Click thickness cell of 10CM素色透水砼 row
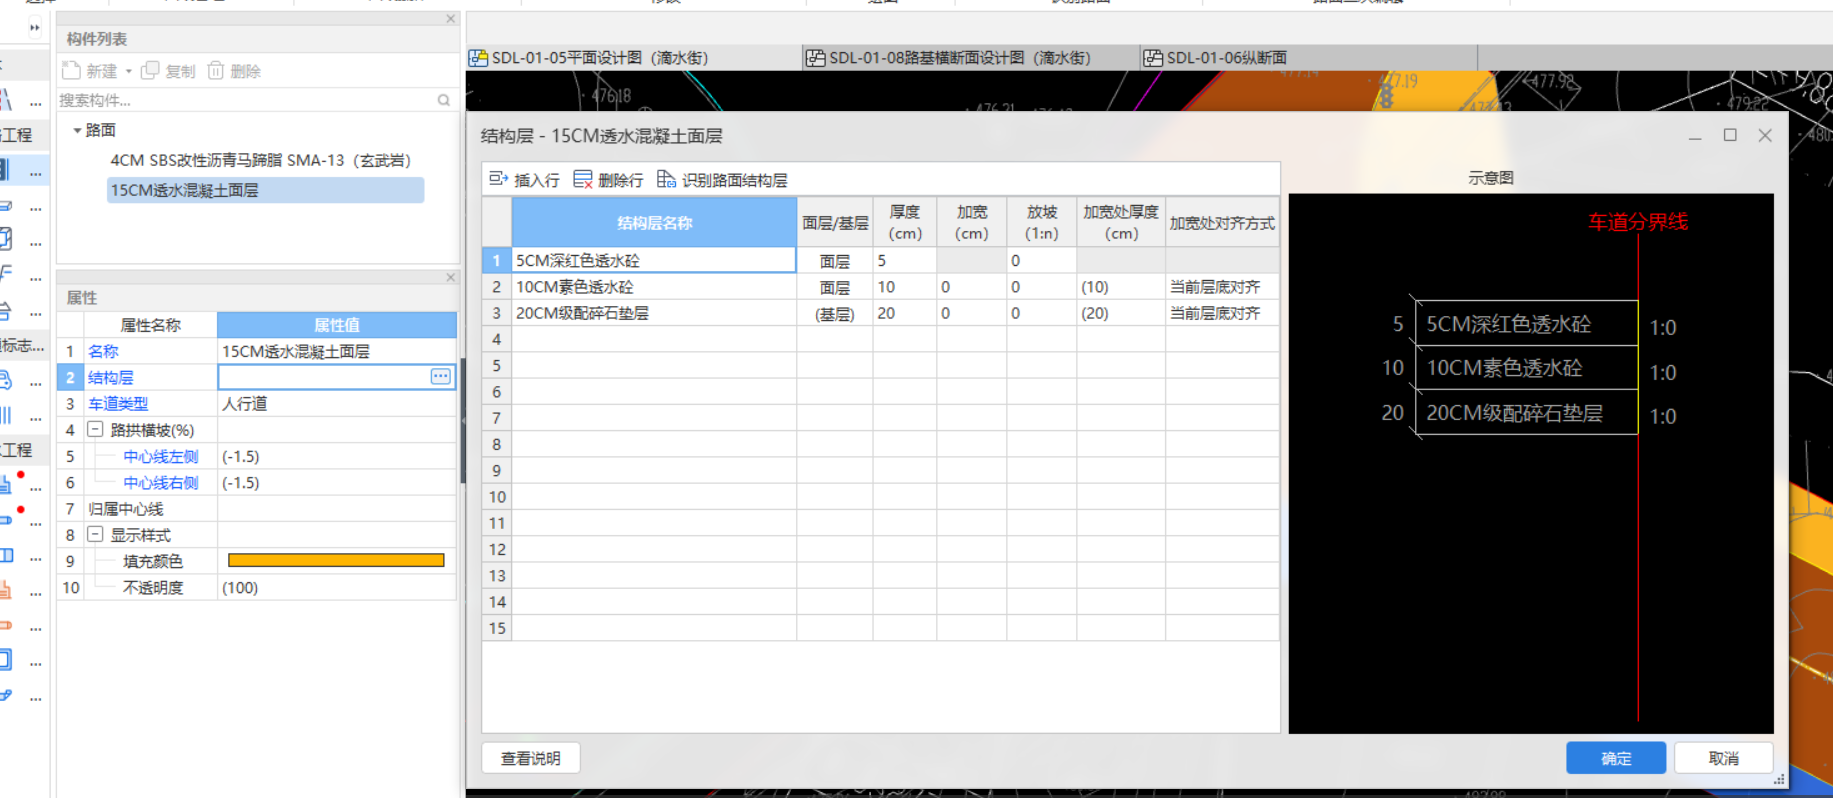This screenshot has width=1833, height=798. (905, 287)
